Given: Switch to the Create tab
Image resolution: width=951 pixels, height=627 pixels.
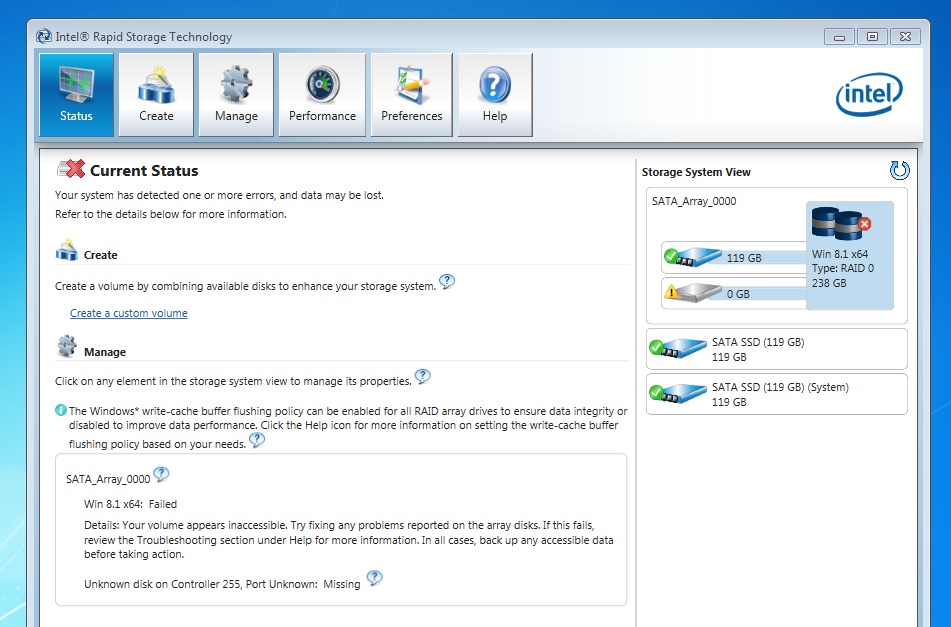Looking at the screenshot, I should [156, 95].
